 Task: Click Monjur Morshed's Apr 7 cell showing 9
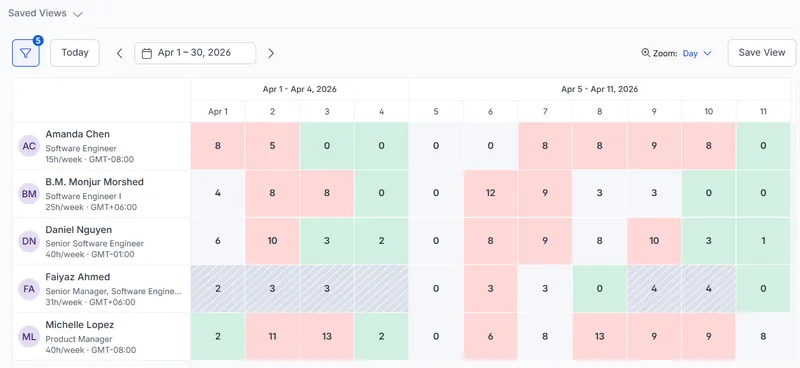click(x=545, y=193)
